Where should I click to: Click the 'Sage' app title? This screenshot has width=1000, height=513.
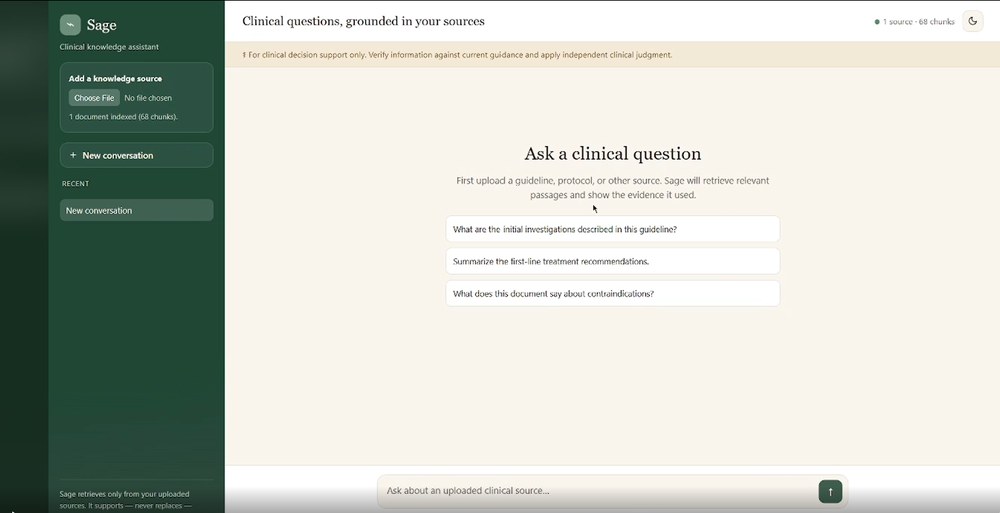[101, 25]
